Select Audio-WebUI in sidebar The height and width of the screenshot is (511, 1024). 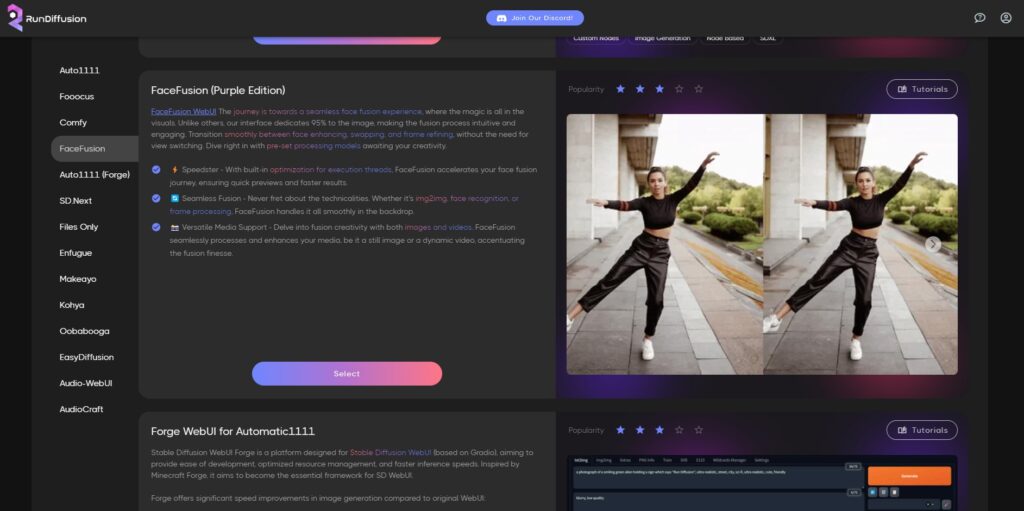pos(86,384)
